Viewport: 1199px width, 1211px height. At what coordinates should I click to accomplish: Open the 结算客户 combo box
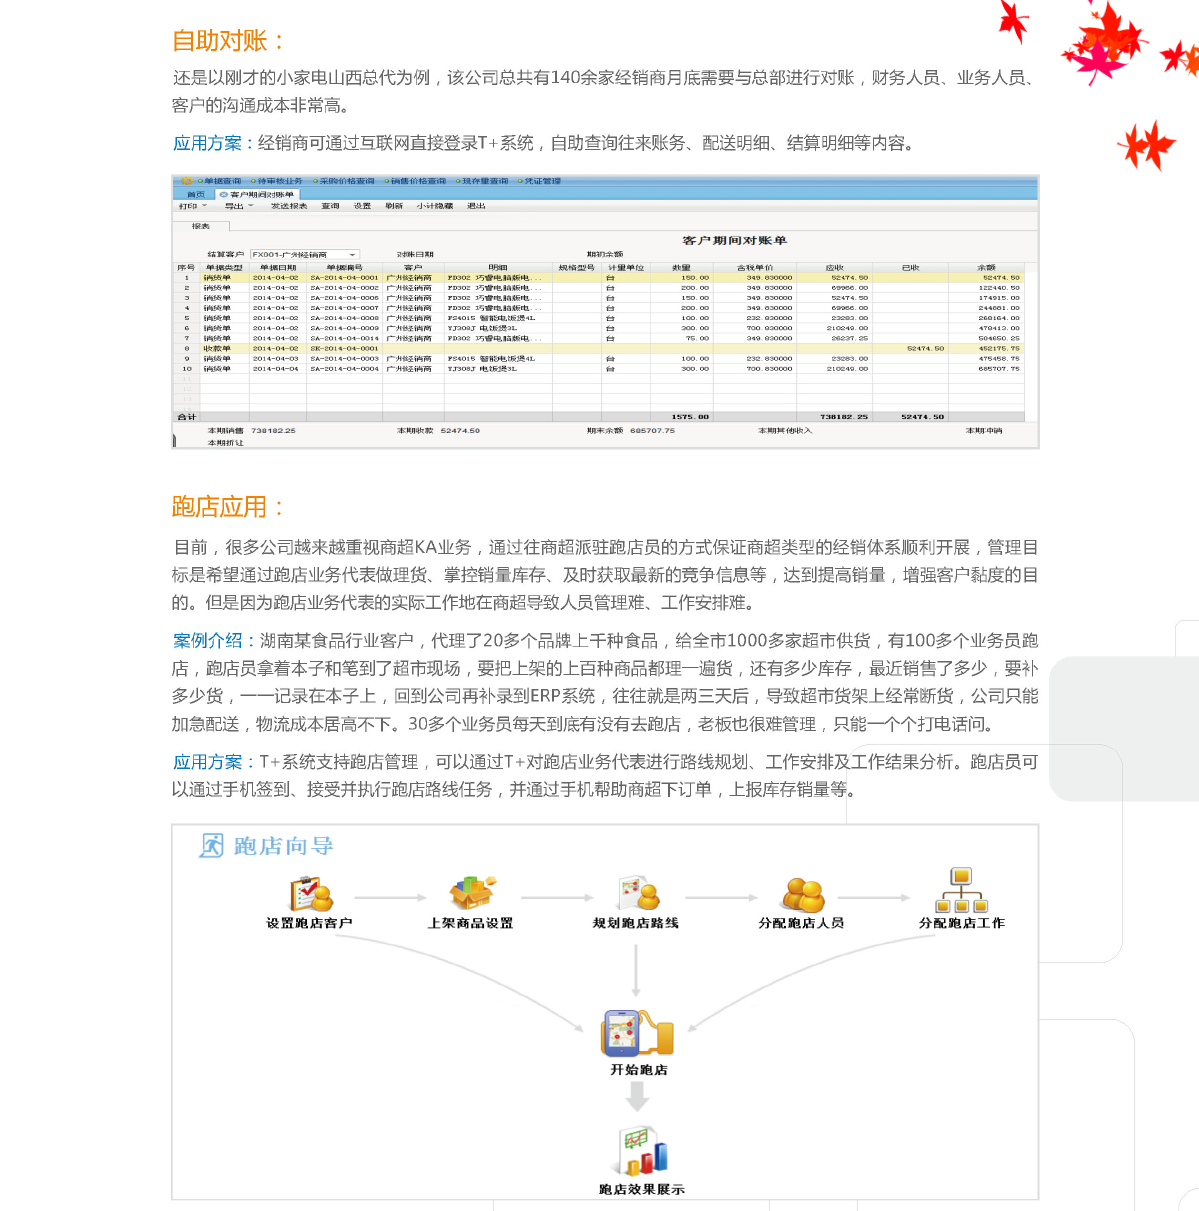(x=304, y=255)
